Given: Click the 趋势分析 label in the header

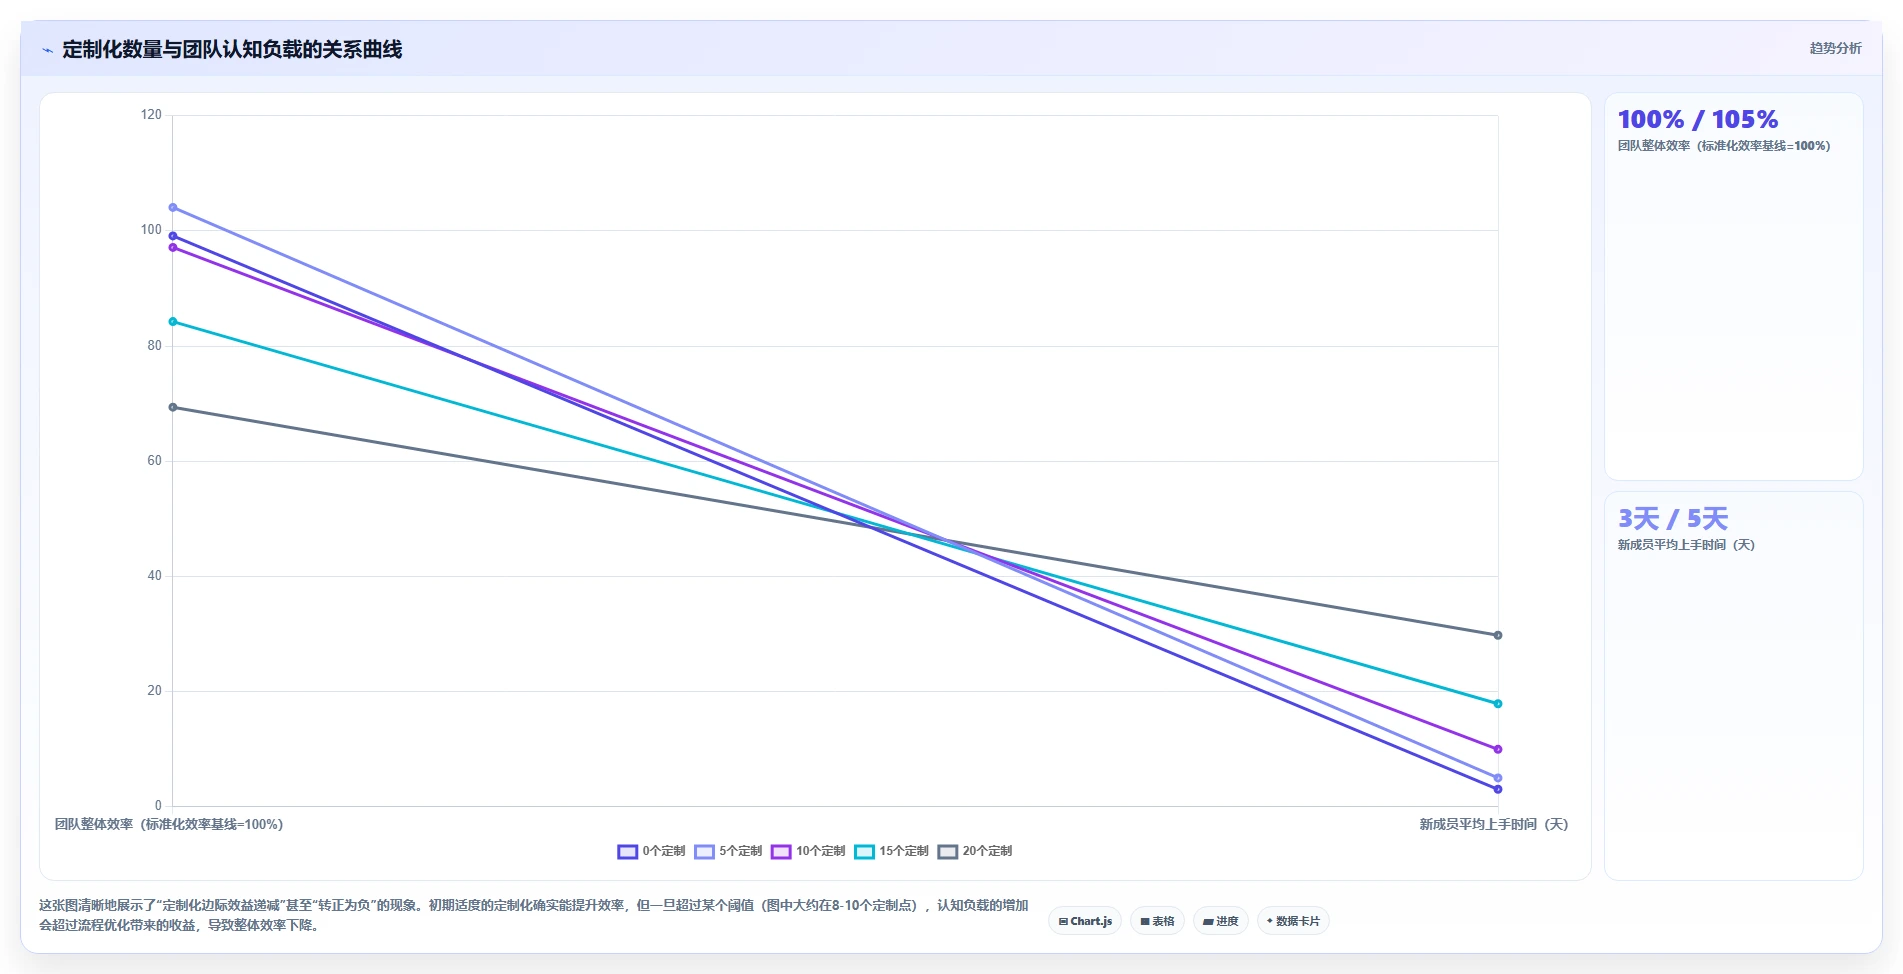Looking at the screenshot, I should (x=1835, y=48).
